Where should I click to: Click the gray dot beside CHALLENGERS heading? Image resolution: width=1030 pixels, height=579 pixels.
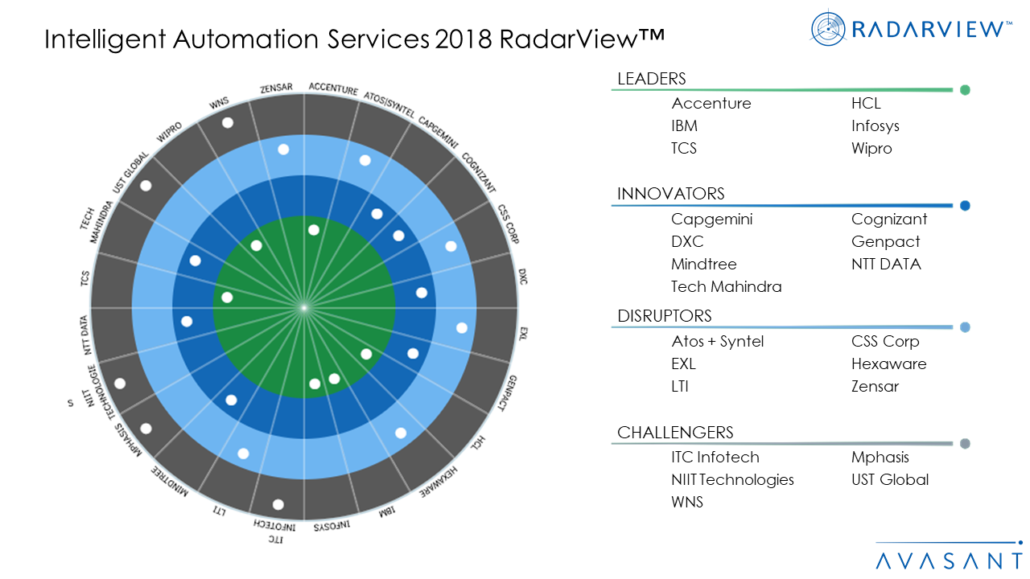click(x=963, y=443)
